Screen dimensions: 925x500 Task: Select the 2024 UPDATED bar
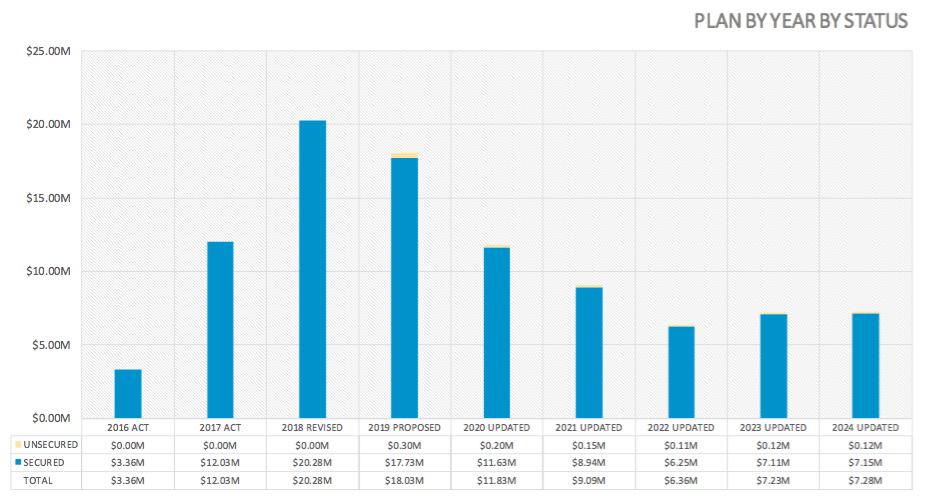(865, 366)
